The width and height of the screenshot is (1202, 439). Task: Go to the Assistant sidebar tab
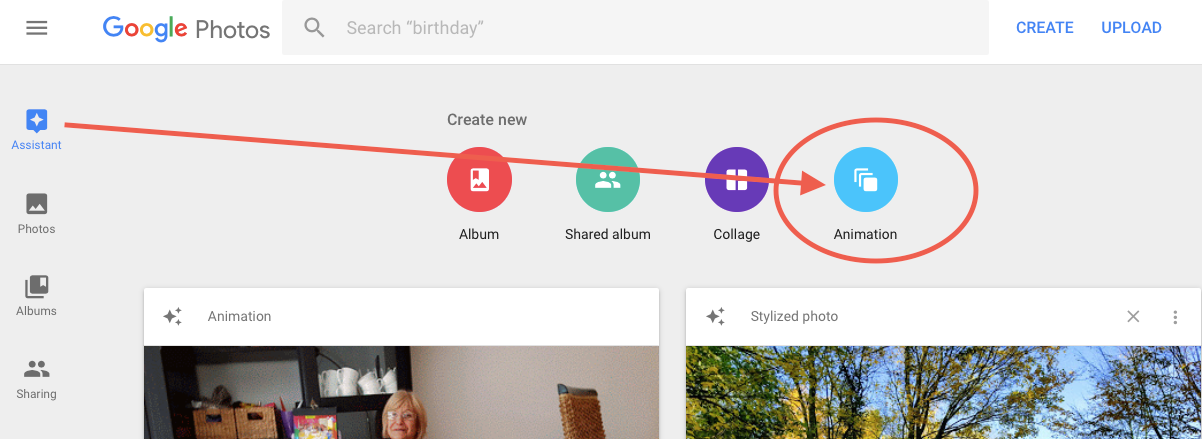tap(37, 130)
